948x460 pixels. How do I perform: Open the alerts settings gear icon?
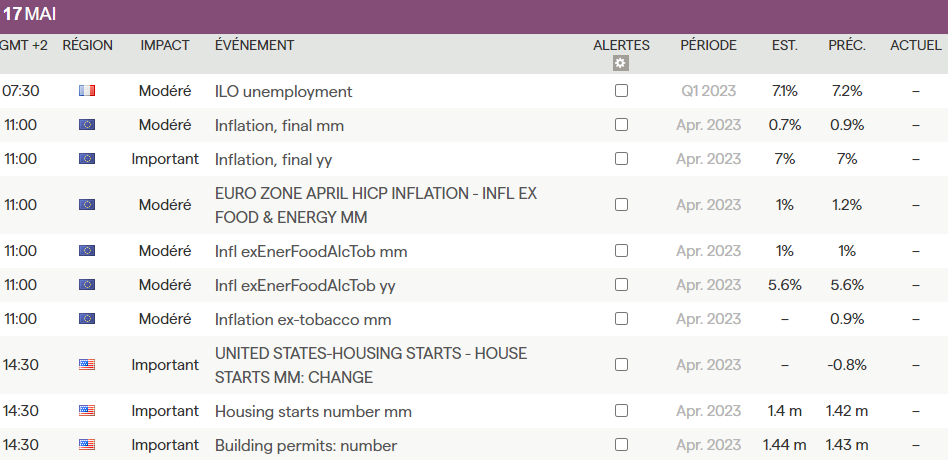tap(621, 63)
